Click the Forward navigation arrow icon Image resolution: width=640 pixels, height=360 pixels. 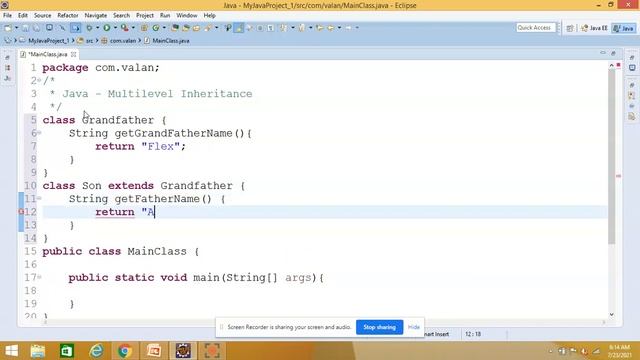(348, 28)
